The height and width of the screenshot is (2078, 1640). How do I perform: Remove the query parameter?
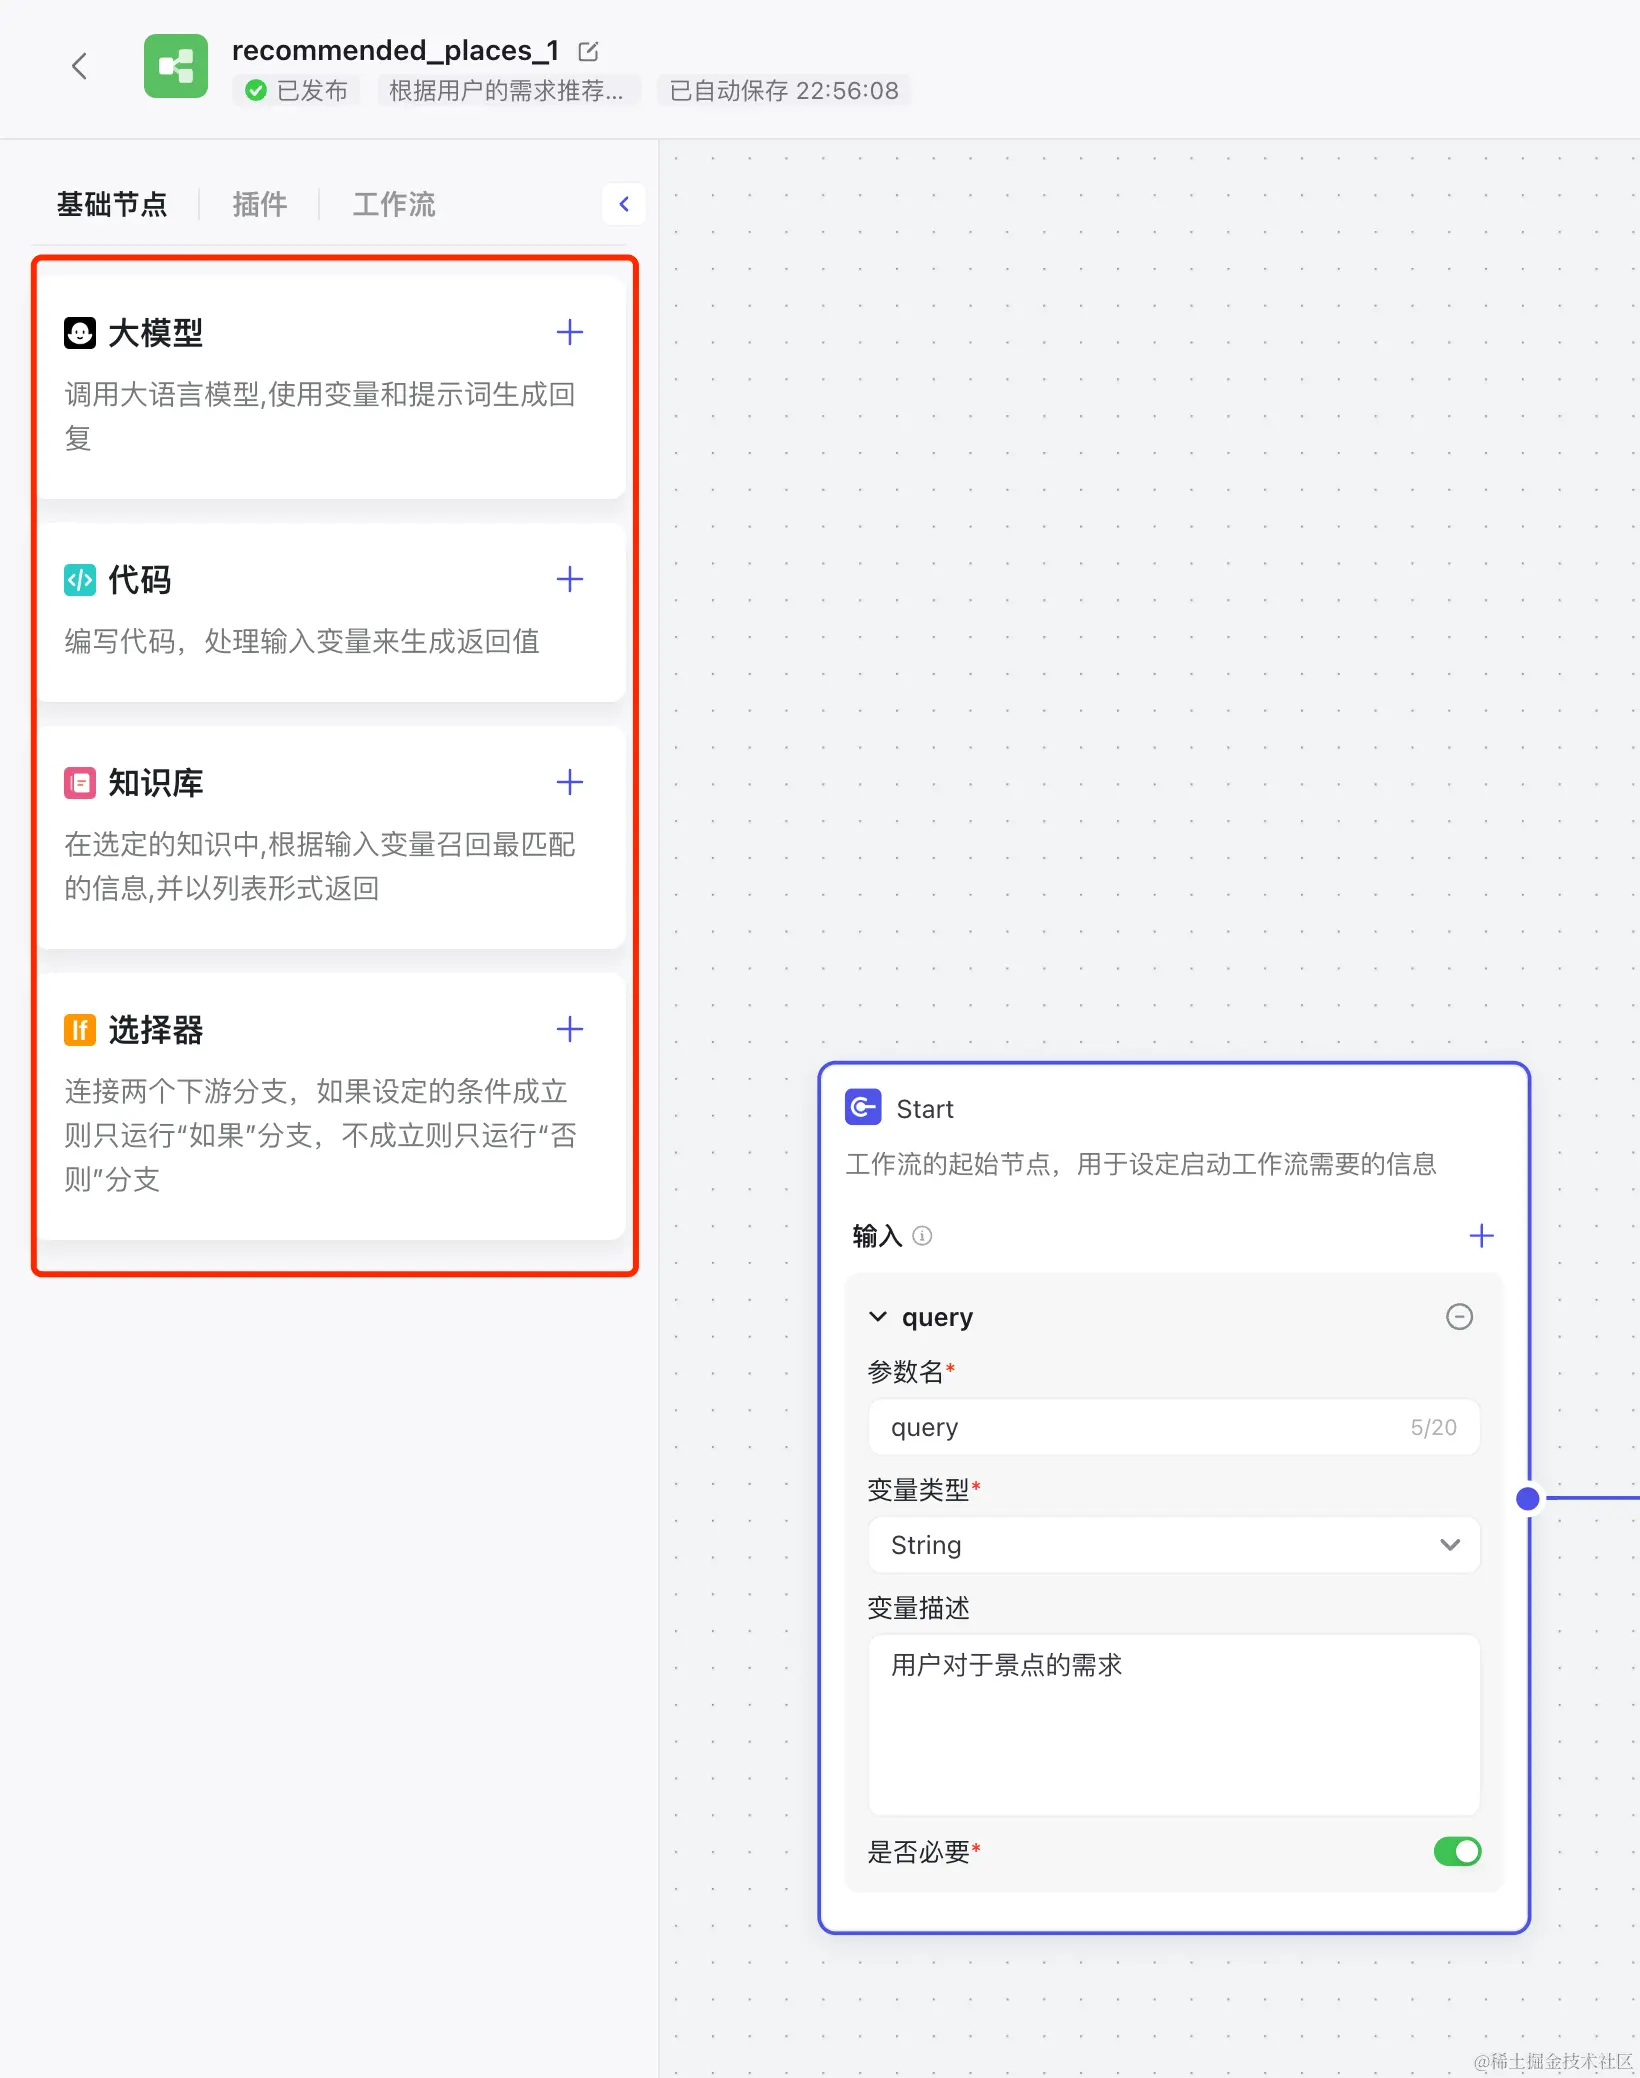[1460, 1316]
